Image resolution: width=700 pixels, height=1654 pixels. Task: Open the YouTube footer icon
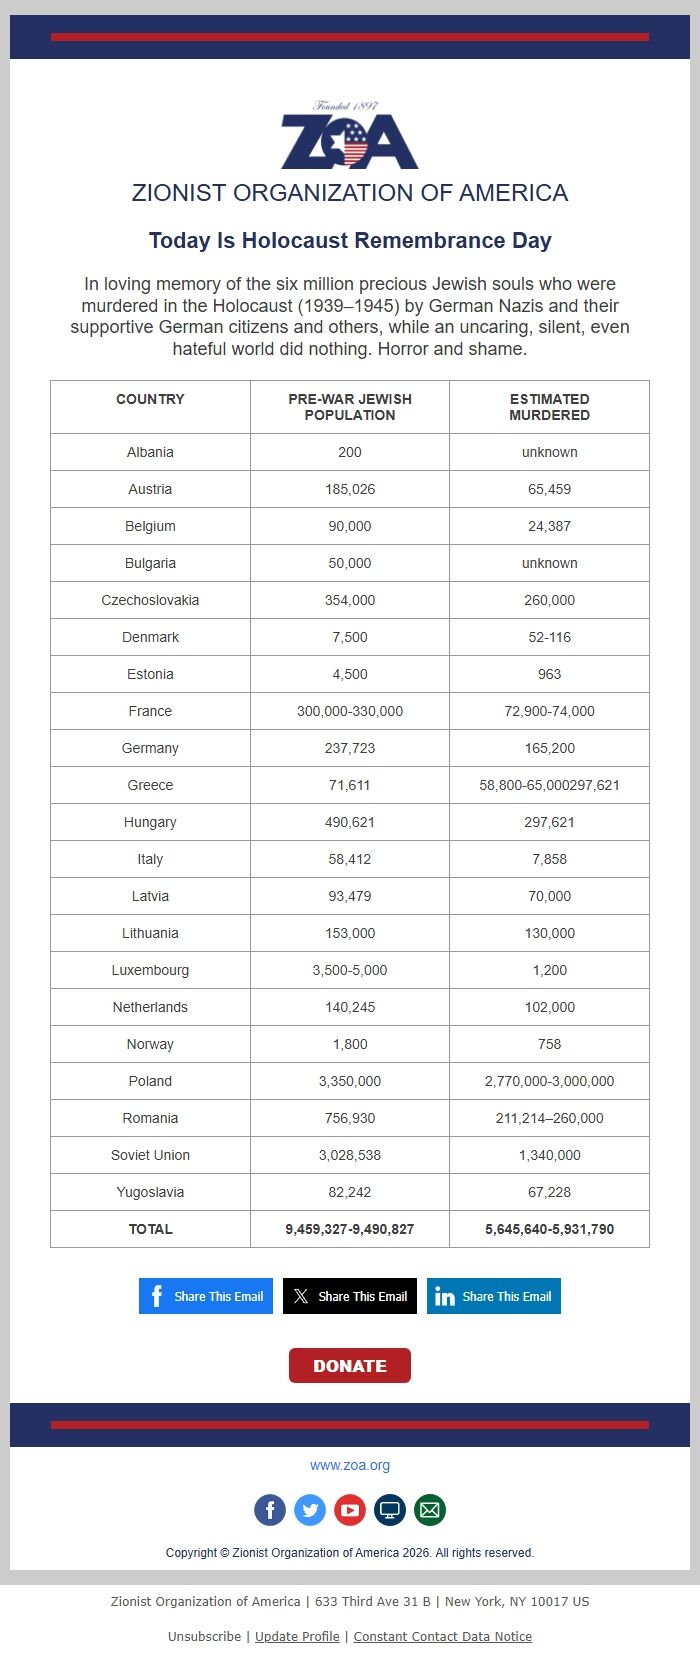pos(350,1510)
